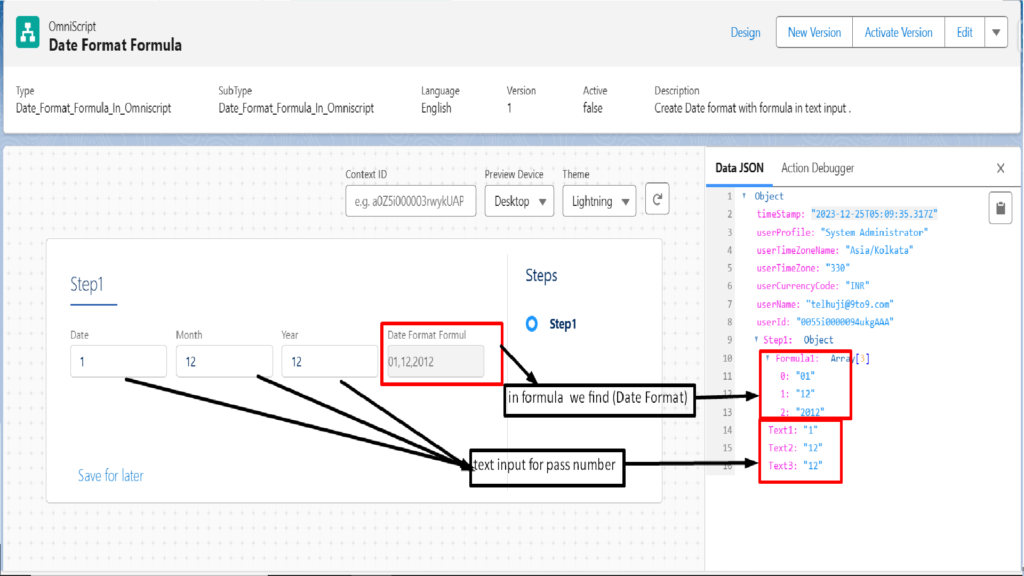
Task: Open the Preview Device dropdown
Action: 519,201
